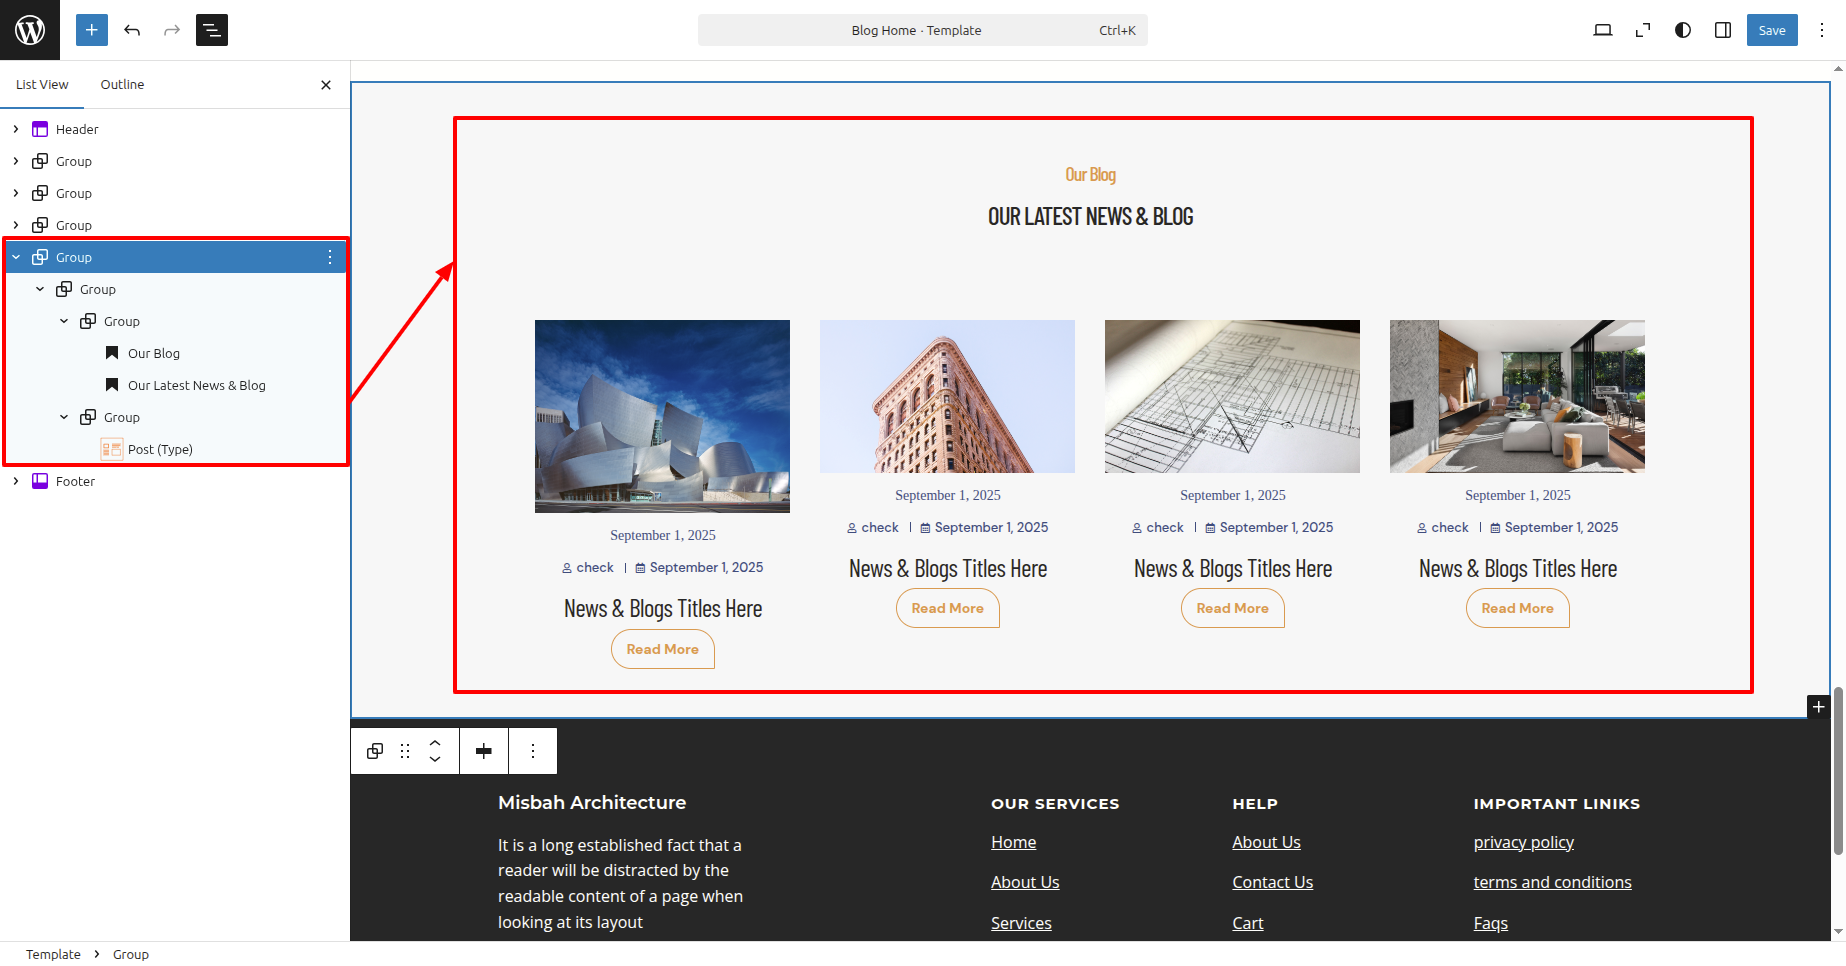The height and width of the screenshot is (966, 1846).
Task: Click the silver concert hall post thumbnail
Action: pyautogui.click(x=662, y=416)
